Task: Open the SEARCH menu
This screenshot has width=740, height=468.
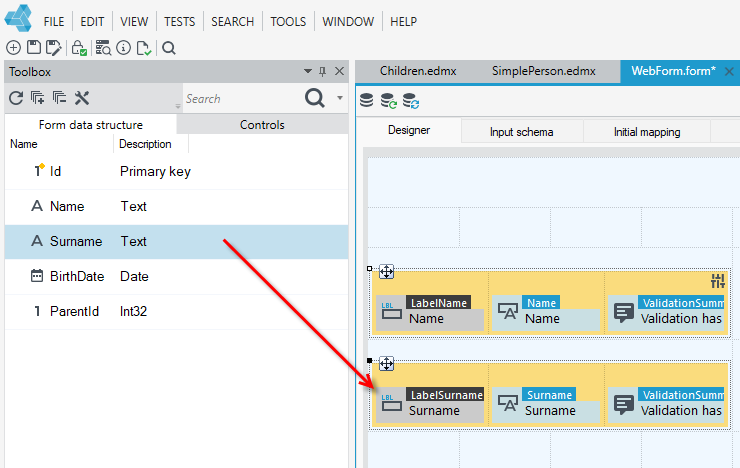Action: (x=232, y=22)
